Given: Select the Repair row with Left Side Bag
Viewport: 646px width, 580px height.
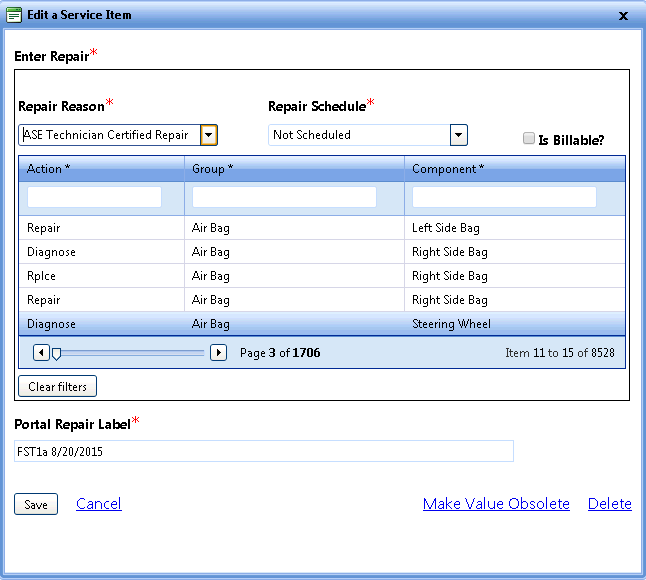Looking at the screenshot, I should click(322, 228).
